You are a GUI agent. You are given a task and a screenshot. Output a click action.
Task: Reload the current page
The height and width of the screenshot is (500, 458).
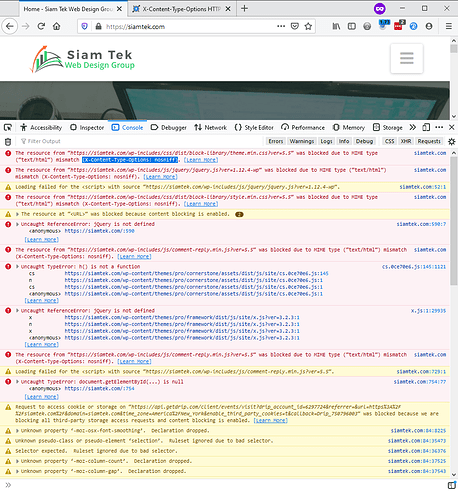41,26
